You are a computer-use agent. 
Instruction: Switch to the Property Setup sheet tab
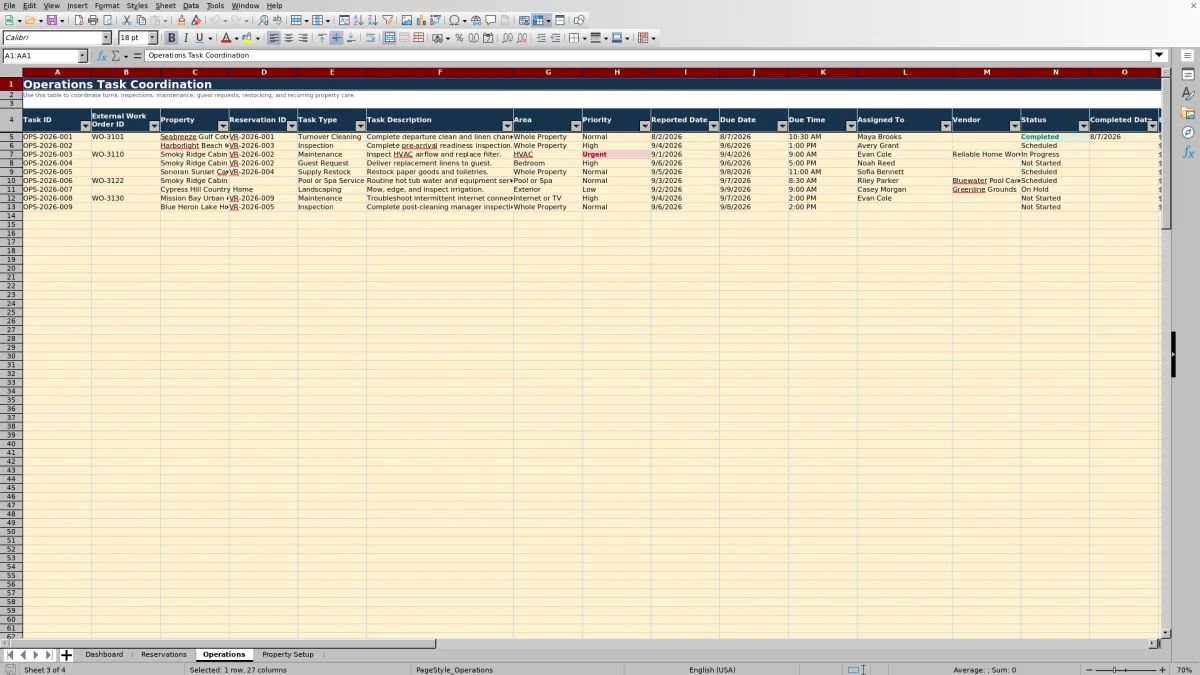pyautogui.click(x=288, y=655)
